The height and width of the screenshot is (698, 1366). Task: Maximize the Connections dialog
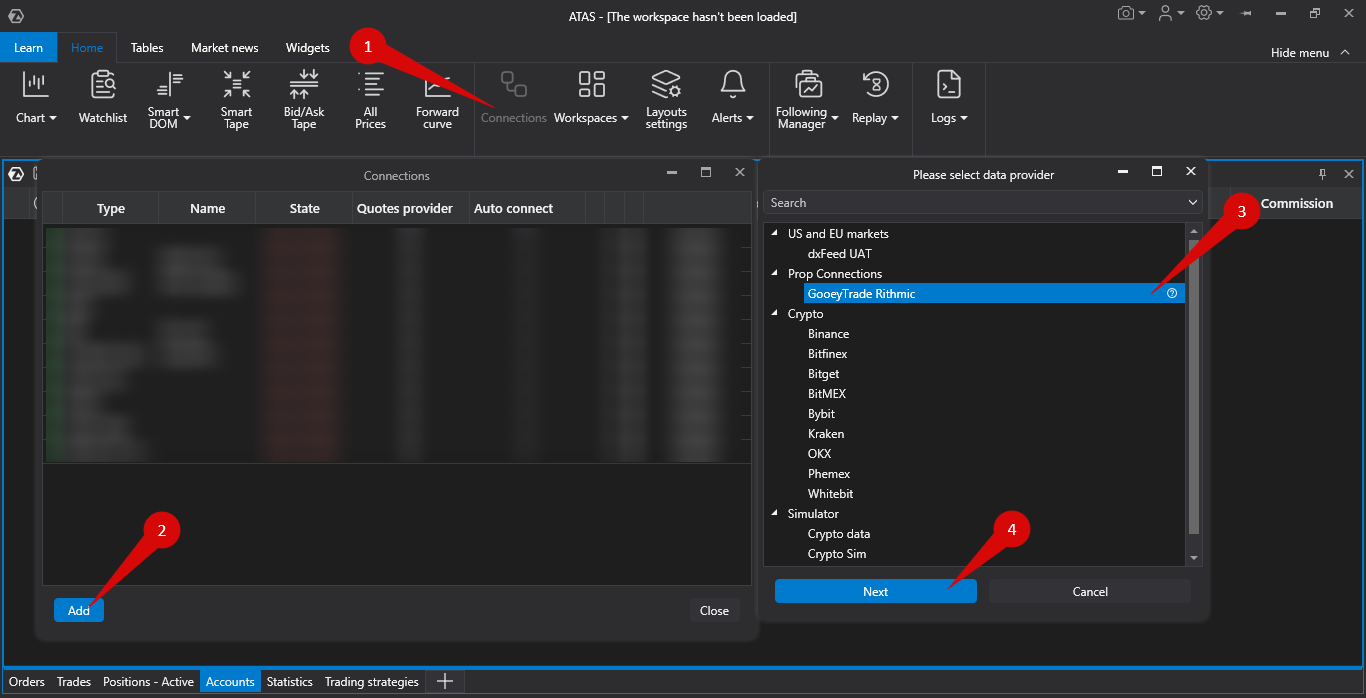click(x=706, y=172)
